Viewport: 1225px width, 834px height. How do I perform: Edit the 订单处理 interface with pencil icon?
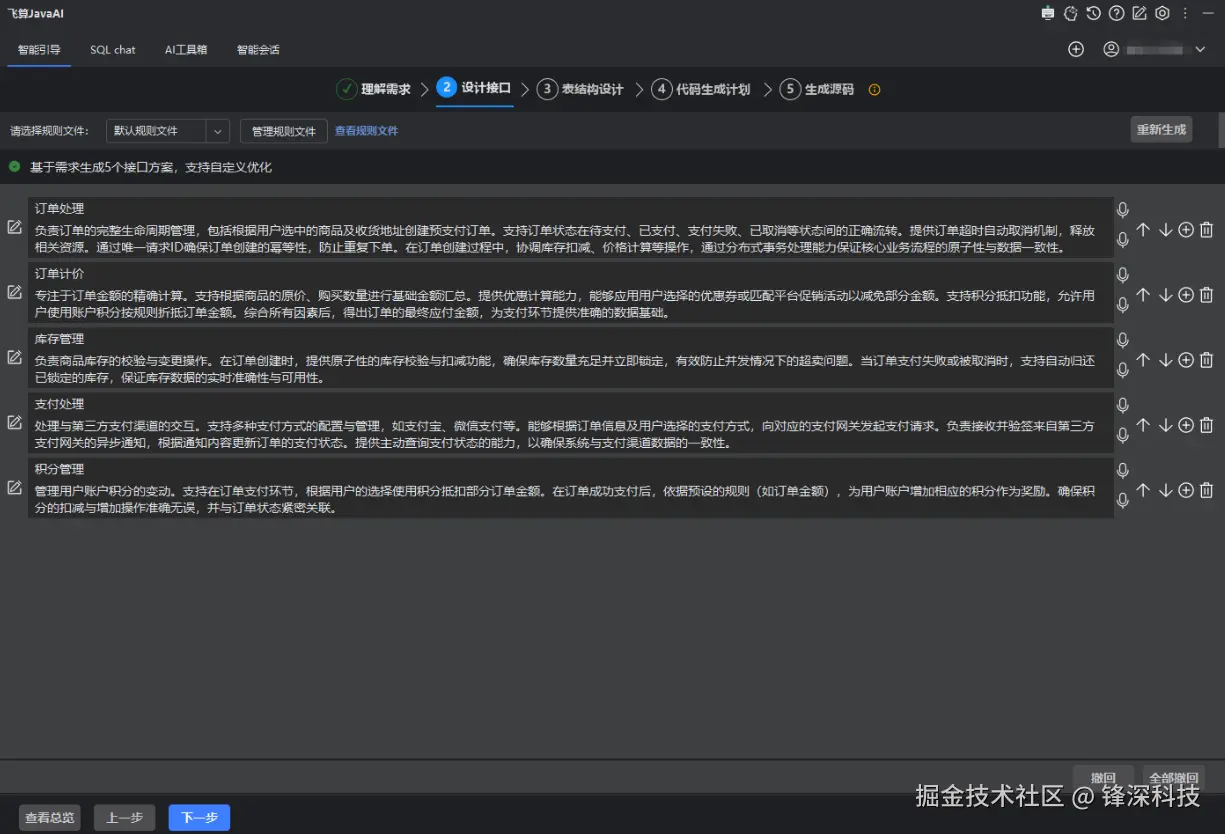[14, 227]
